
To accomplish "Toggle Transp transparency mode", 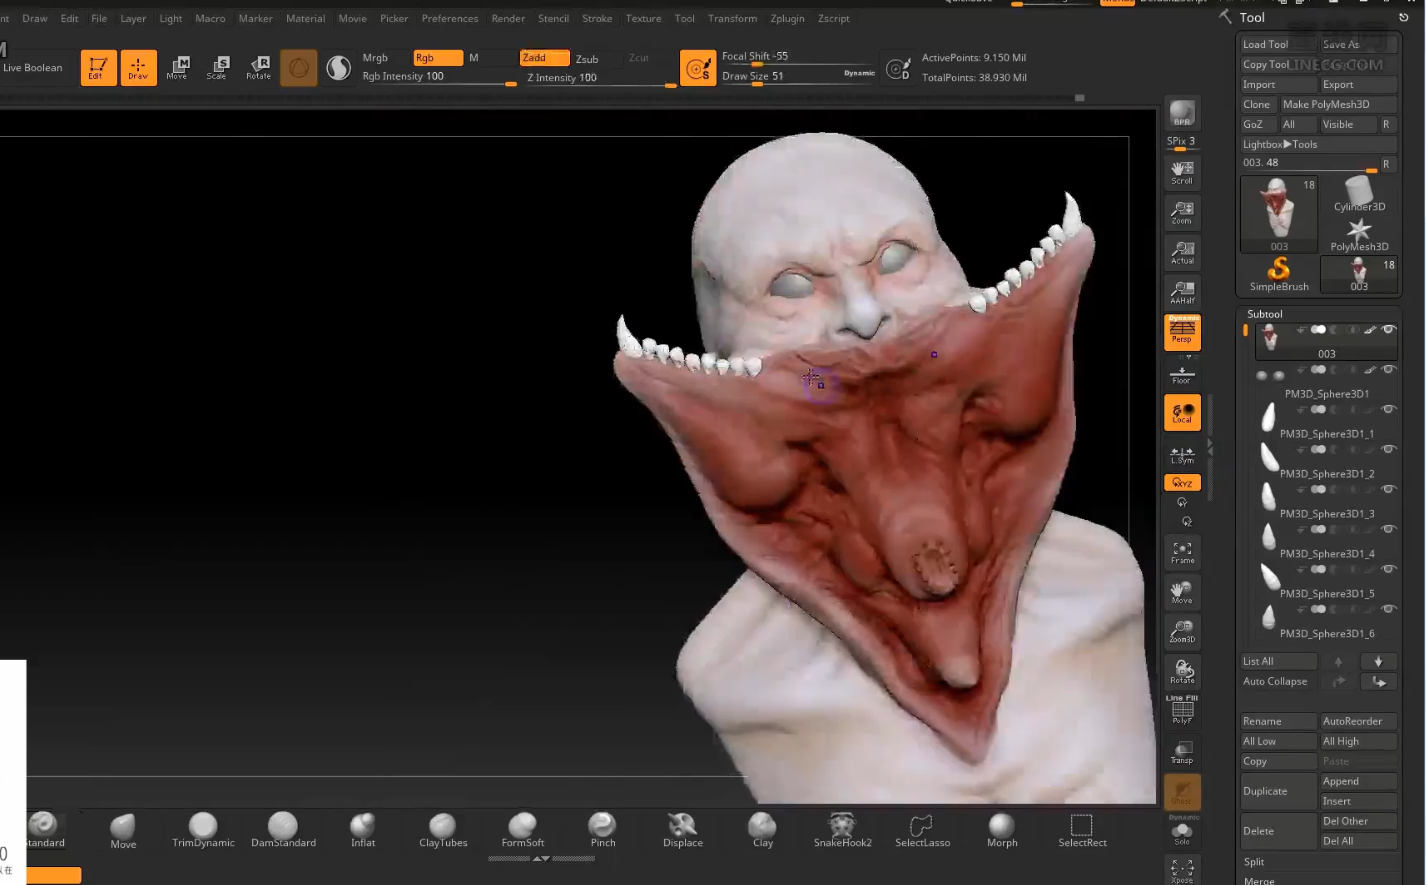I will pyautogui.click(x=1182, y=752).
